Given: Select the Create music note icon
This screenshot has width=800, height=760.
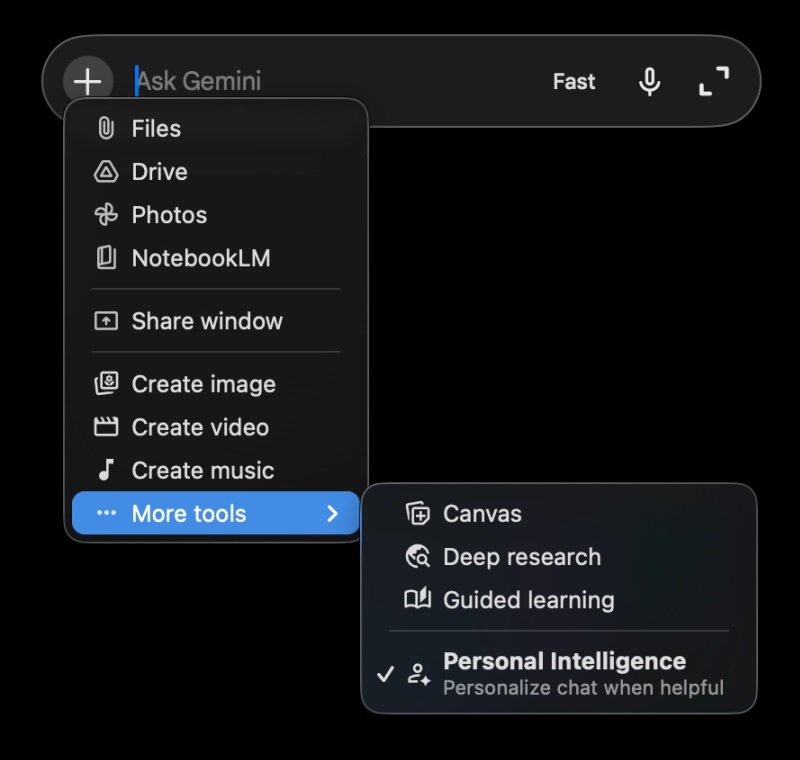Looking at the screenshot, I should [103, 470].
